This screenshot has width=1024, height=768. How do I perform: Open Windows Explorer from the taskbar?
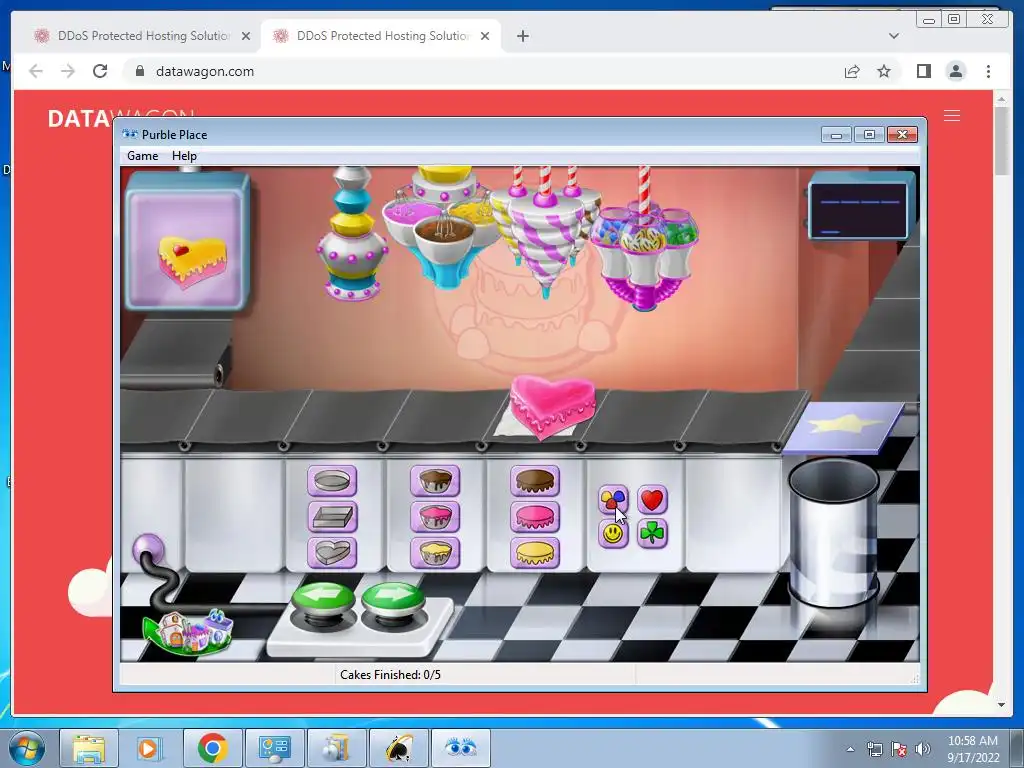[89, 748]
